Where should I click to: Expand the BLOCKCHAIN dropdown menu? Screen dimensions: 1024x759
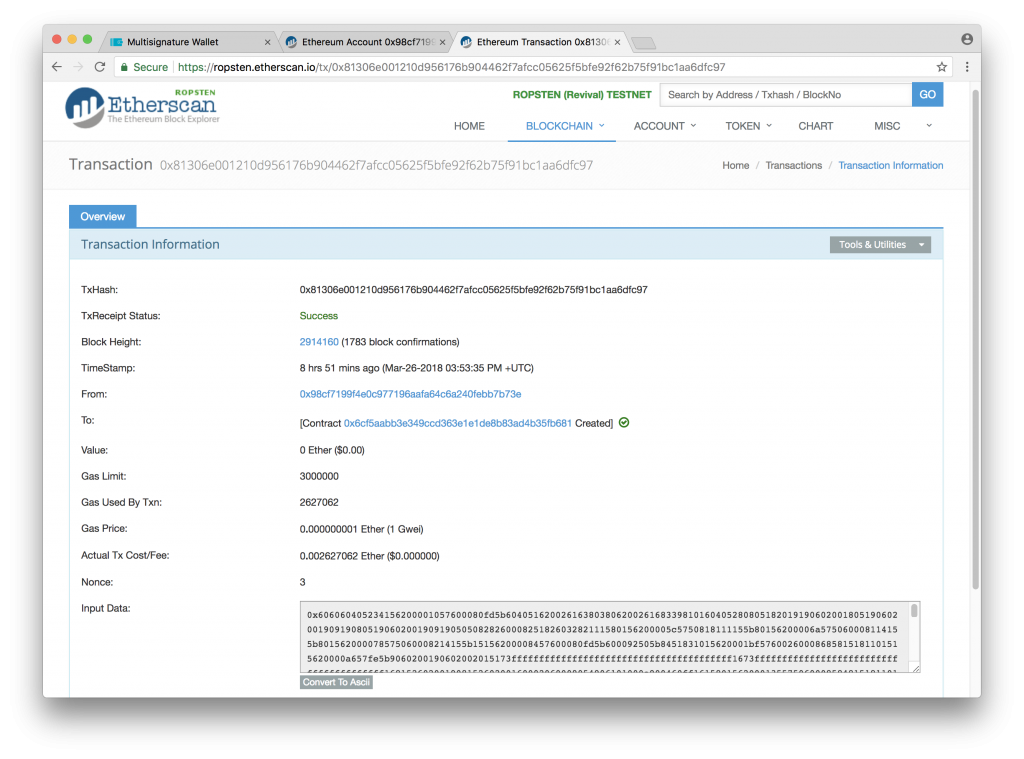coord(565,126)
